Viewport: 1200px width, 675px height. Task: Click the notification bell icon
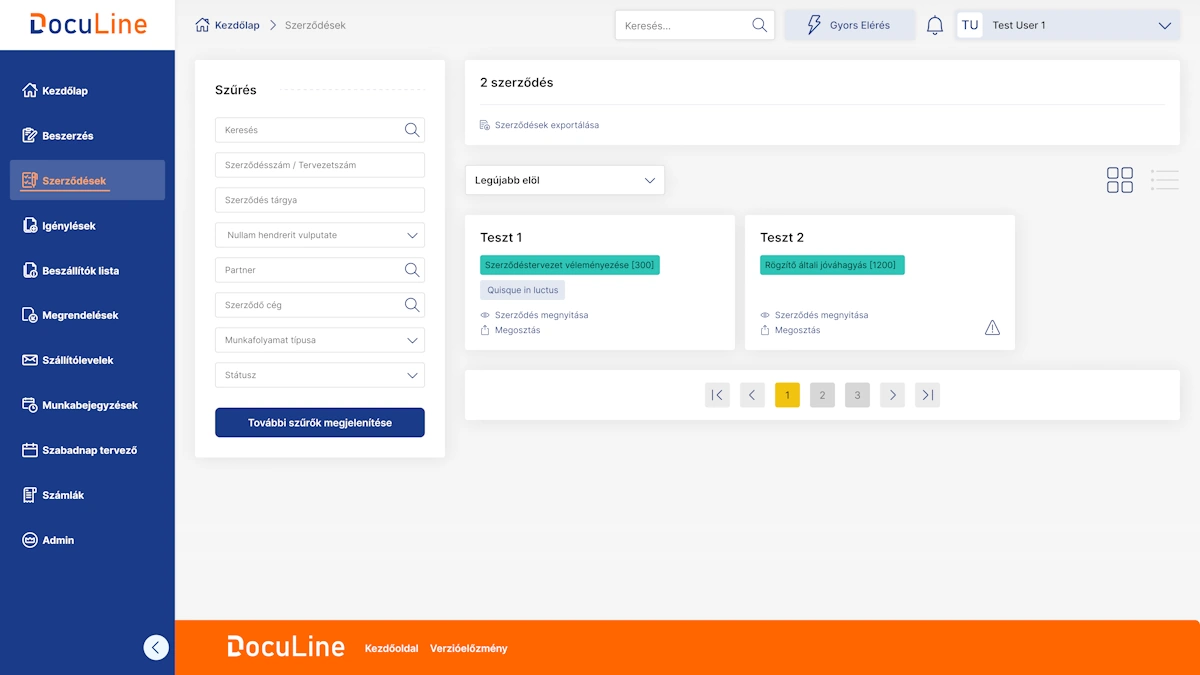coord(935,26)
